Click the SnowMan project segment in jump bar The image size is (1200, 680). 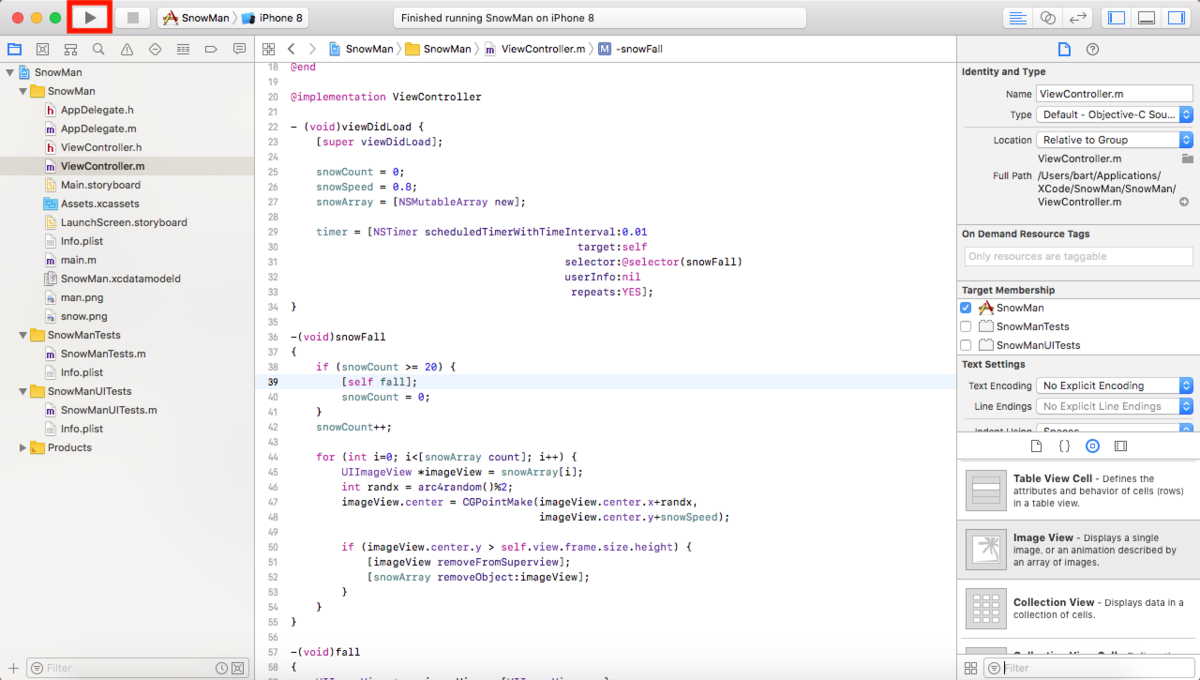(361, 48)
